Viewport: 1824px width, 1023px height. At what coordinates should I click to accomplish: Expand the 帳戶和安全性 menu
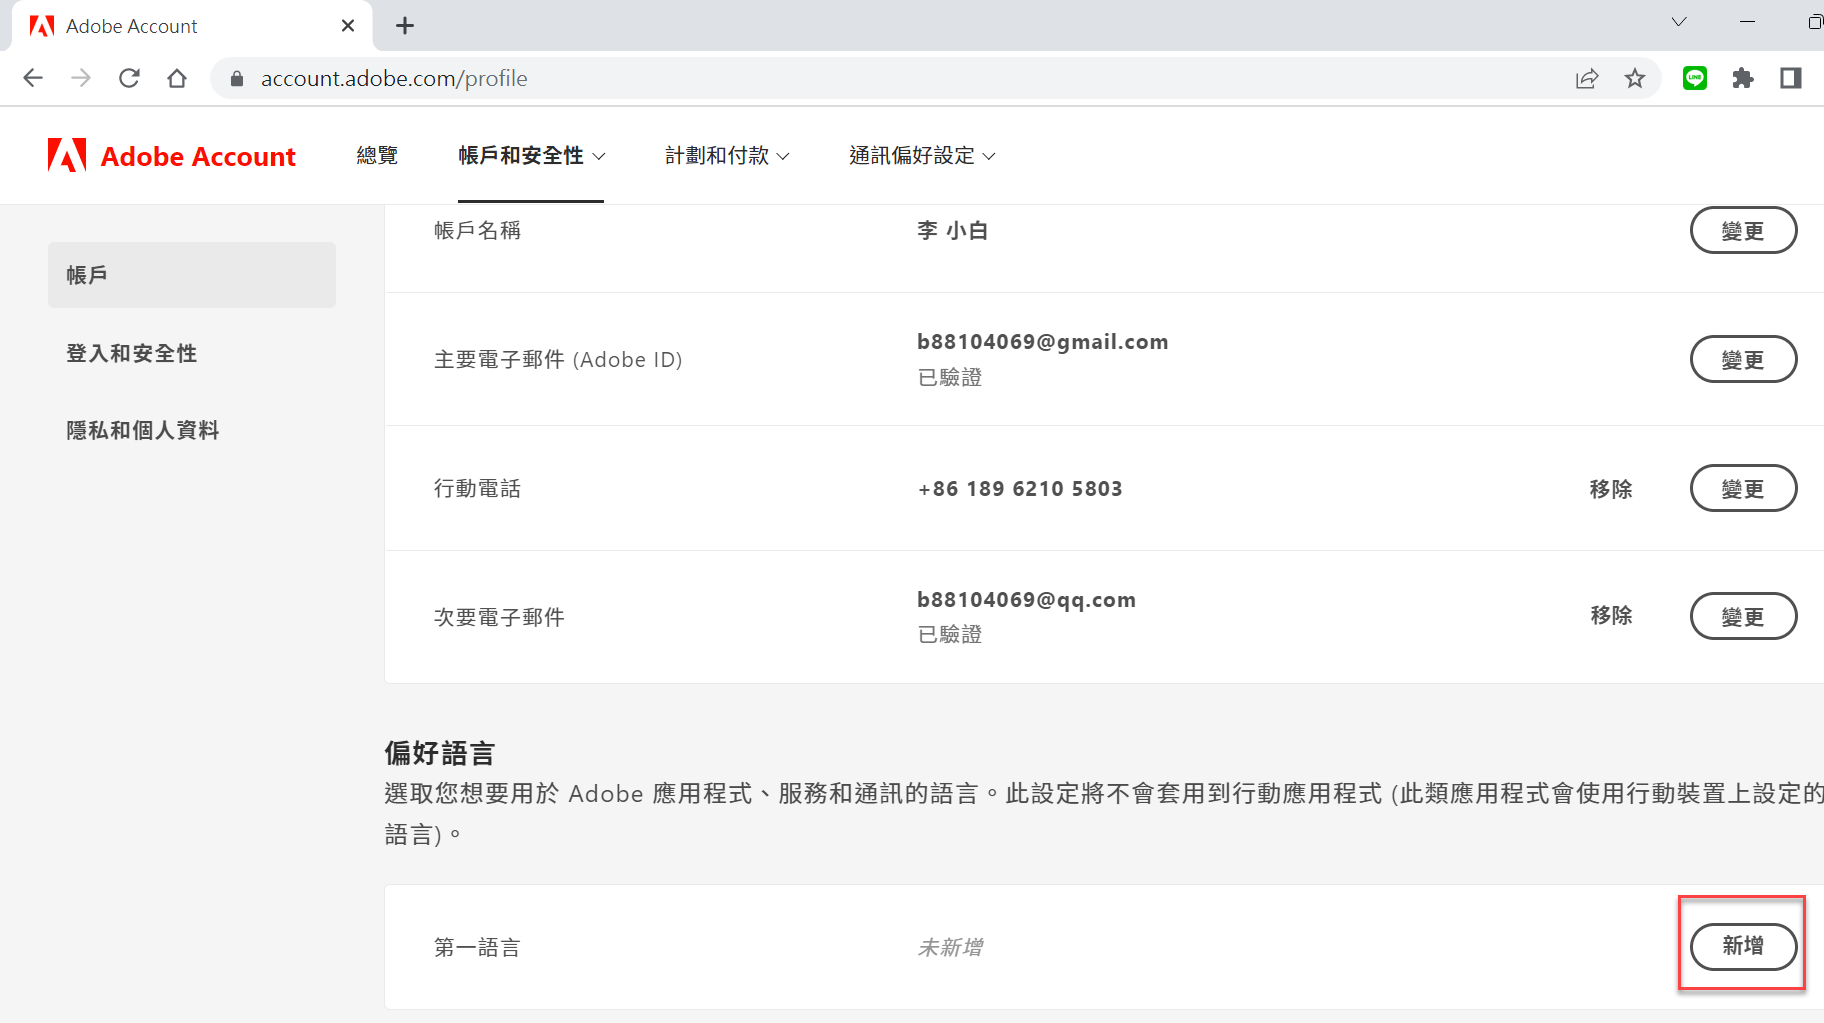click(x=531, y=155)
